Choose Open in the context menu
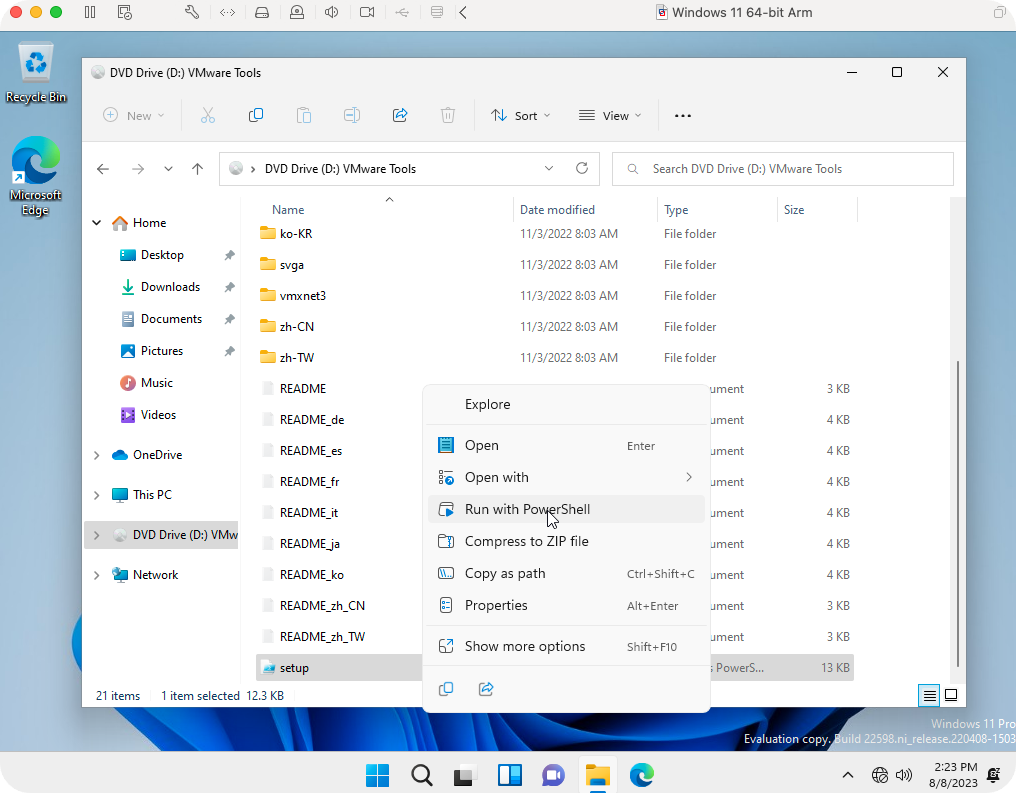 (x=566, y=445)
